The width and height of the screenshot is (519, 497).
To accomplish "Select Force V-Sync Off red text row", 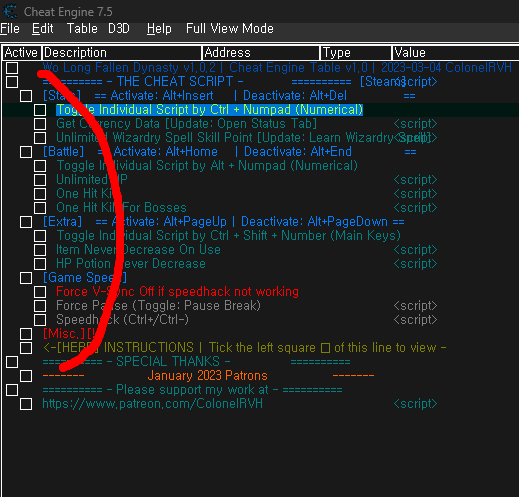I will [x=177, y=292].
